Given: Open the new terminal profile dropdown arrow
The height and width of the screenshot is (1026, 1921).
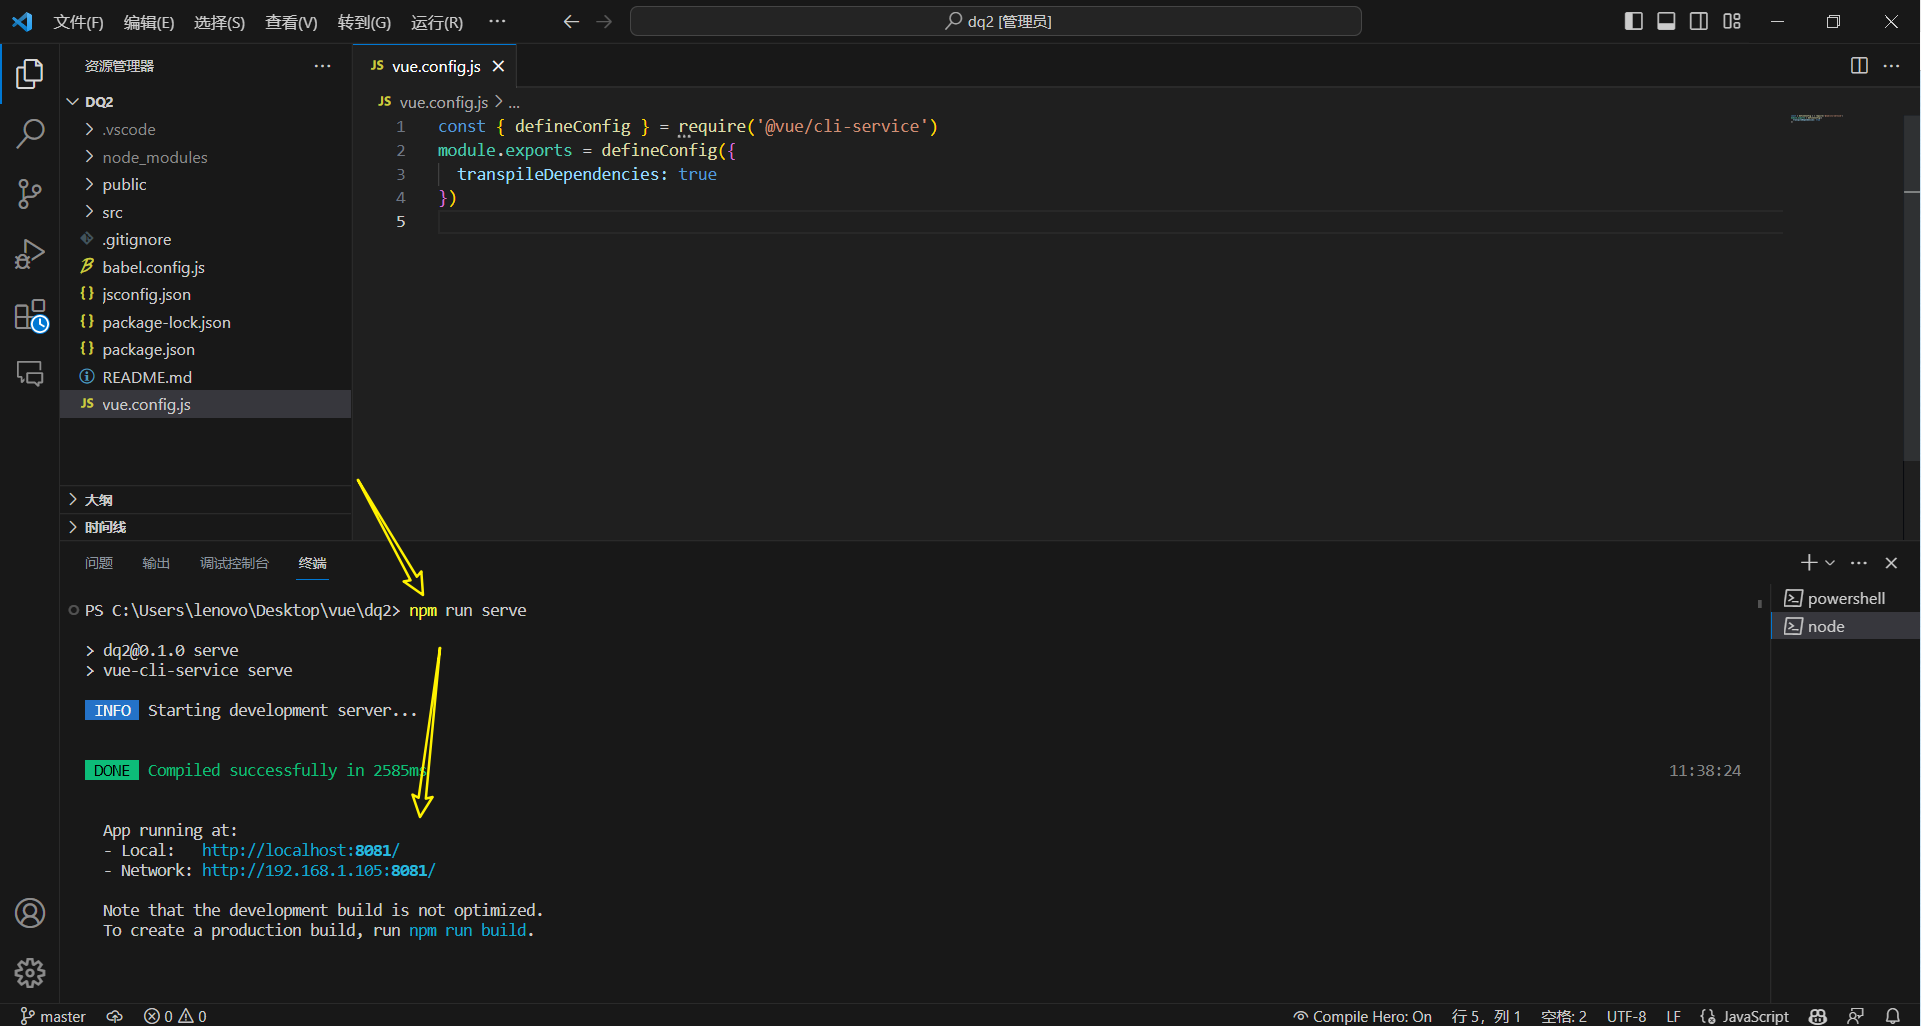Looking at the screenshot, I should (x=1830, y=563).
